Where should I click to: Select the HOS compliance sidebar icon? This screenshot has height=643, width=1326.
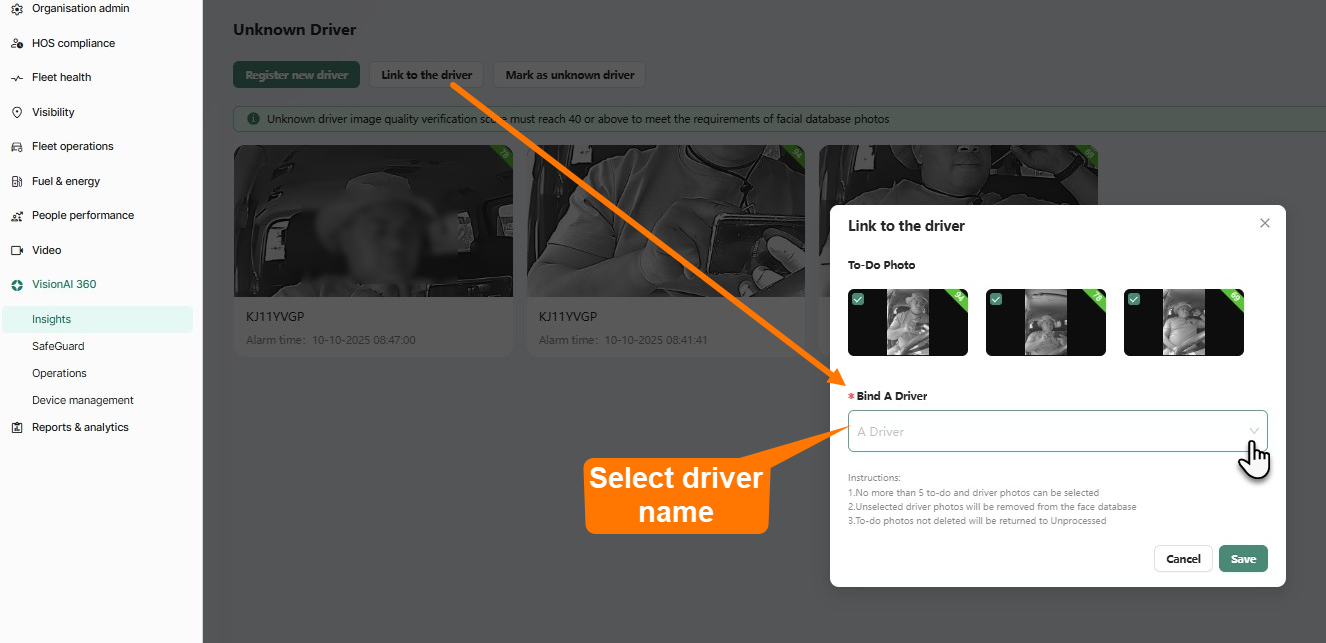(x=74, y=43)
